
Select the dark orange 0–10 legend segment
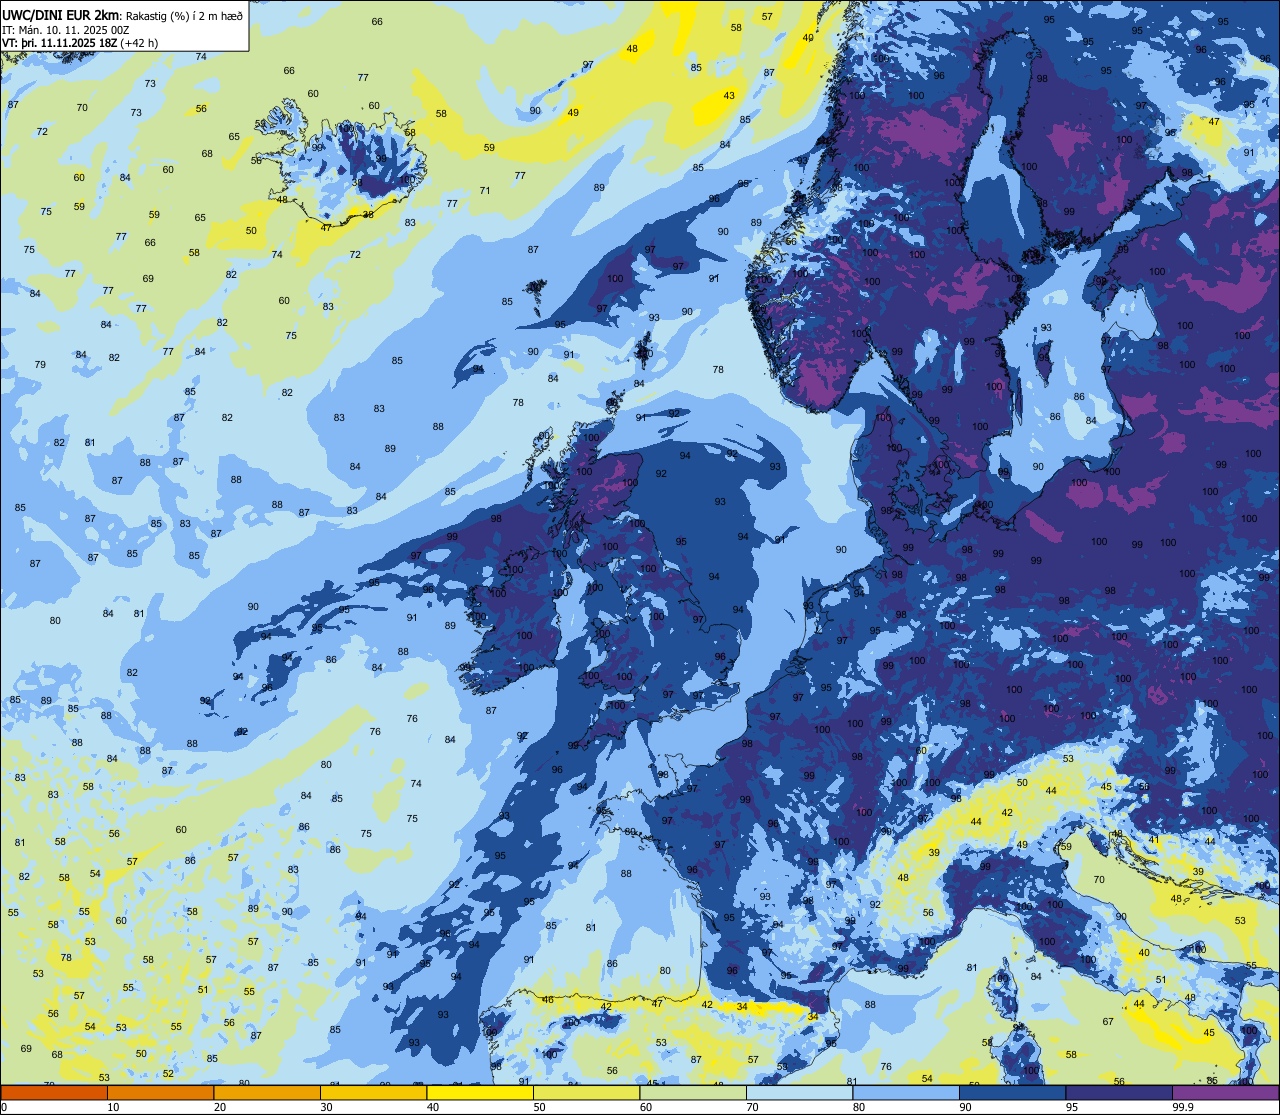pyautogui.click(x=54, y=1093)
